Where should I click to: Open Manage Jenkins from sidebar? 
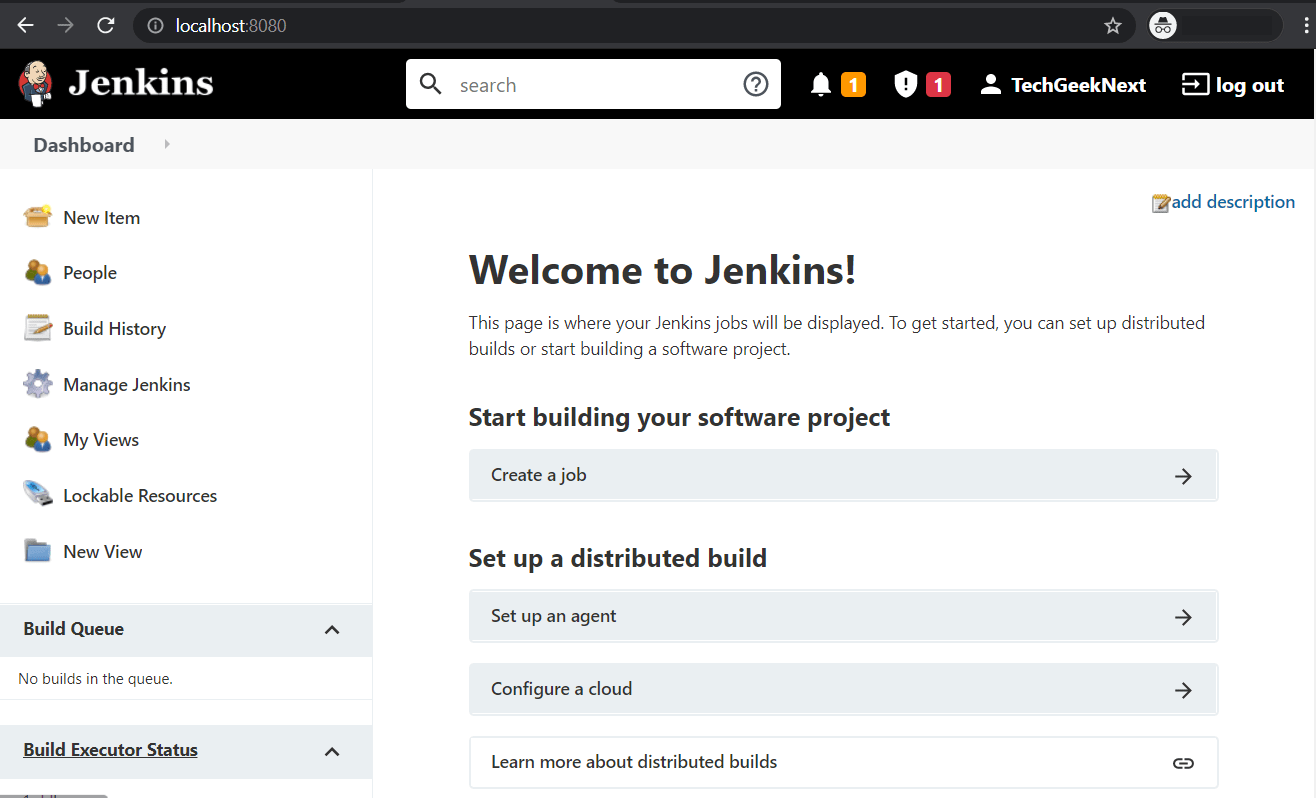pos(127,384)
